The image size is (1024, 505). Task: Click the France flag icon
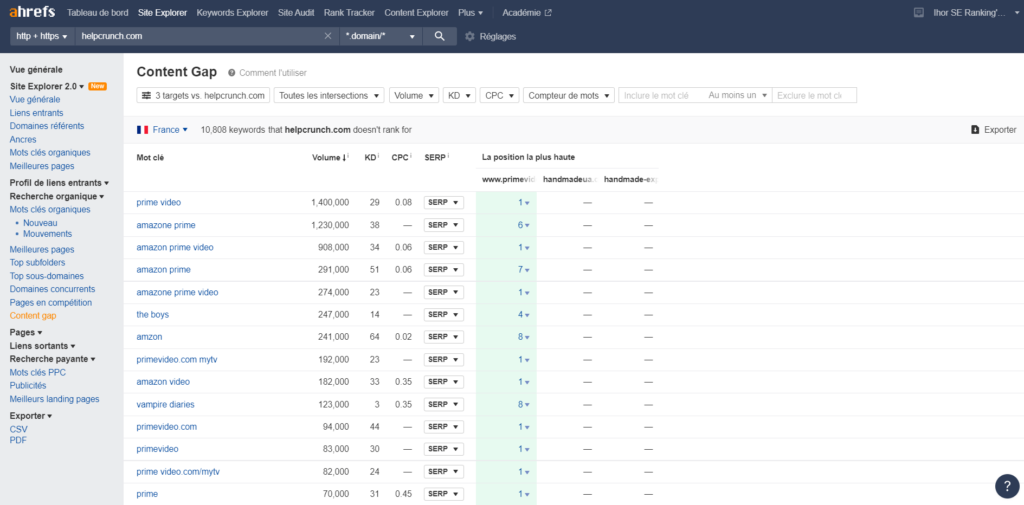[x=142, y=130]
